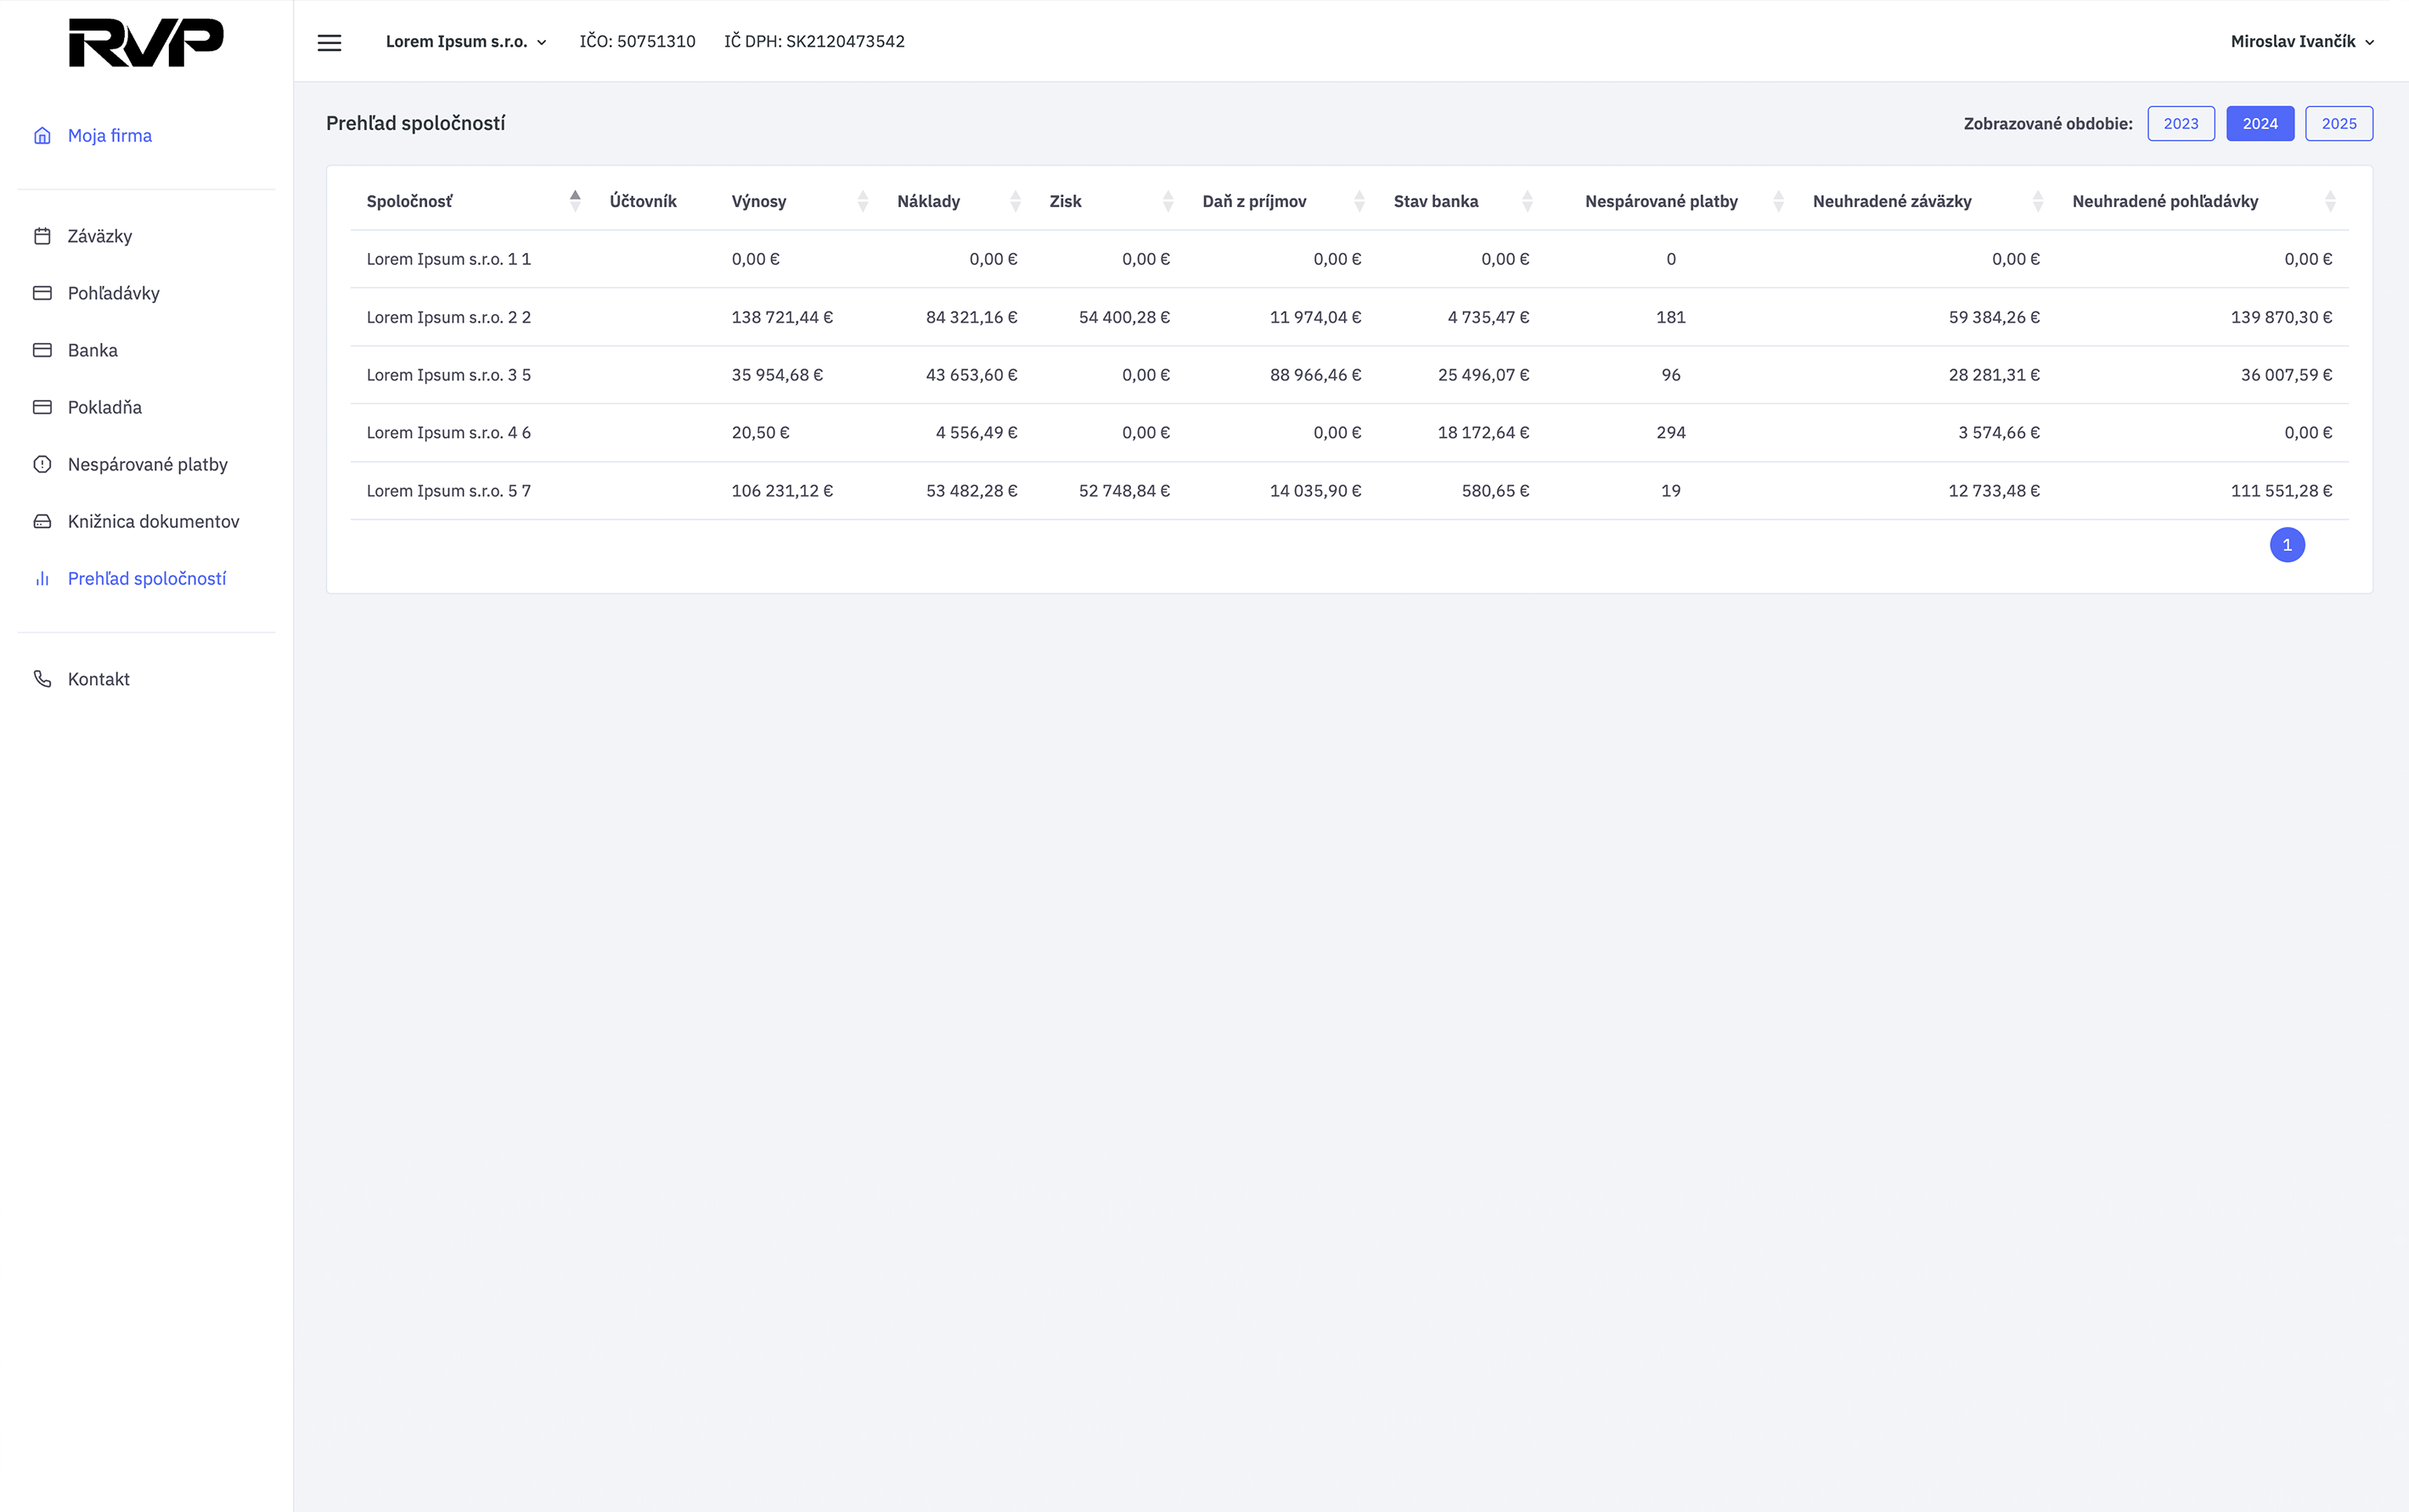Click the Moja firma home icon

pos(42,135)
